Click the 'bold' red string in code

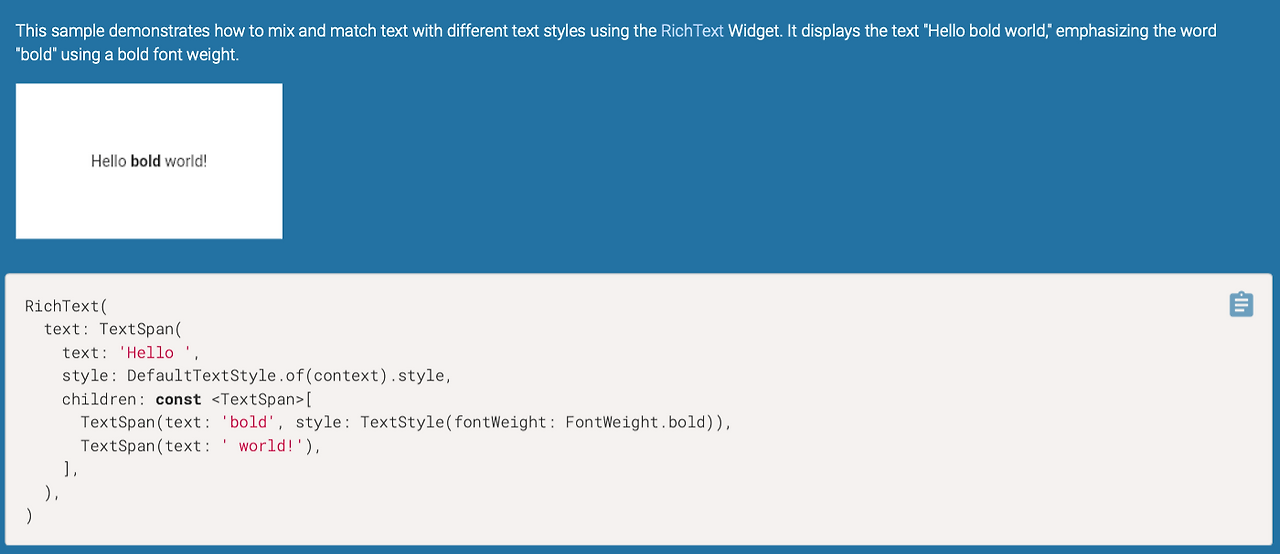point(249,422)
